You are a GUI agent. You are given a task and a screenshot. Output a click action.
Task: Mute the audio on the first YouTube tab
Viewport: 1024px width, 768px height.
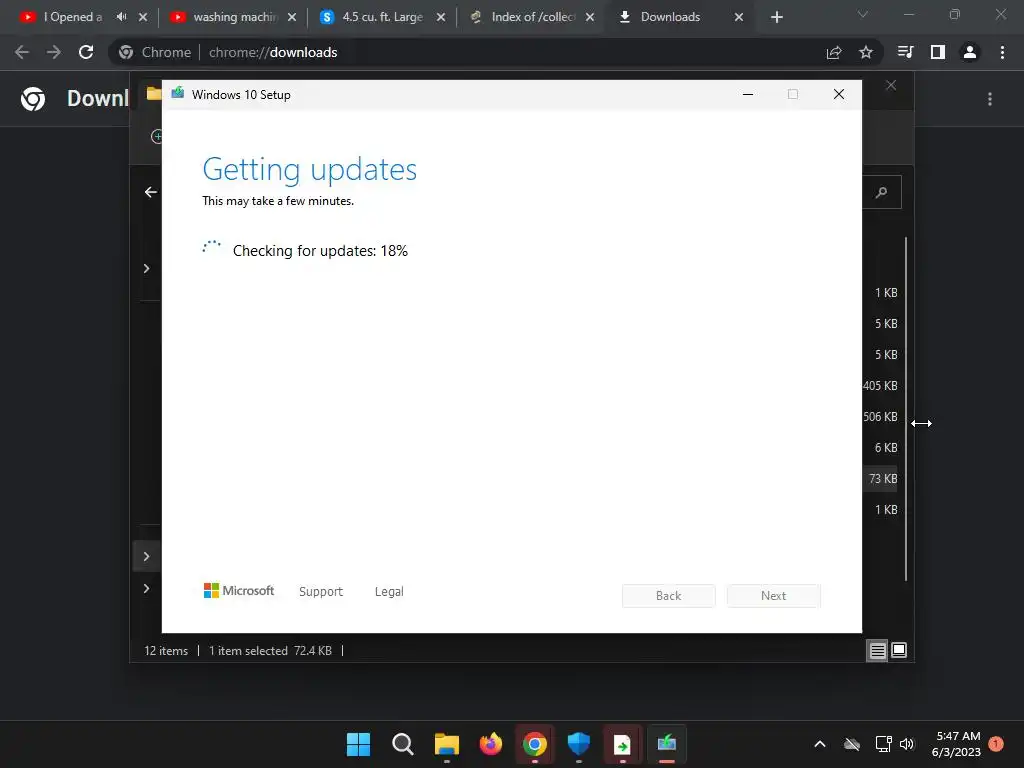pos(121,17)
